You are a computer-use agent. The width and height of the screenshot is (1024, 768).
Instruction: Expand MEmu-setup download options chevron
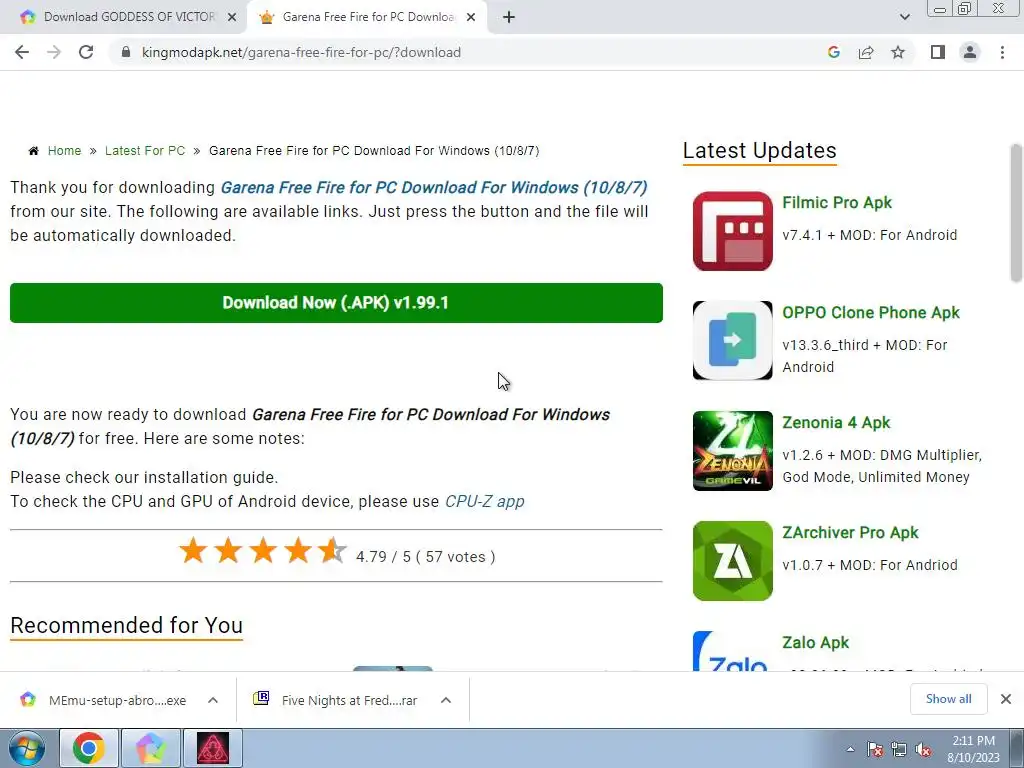213,700
